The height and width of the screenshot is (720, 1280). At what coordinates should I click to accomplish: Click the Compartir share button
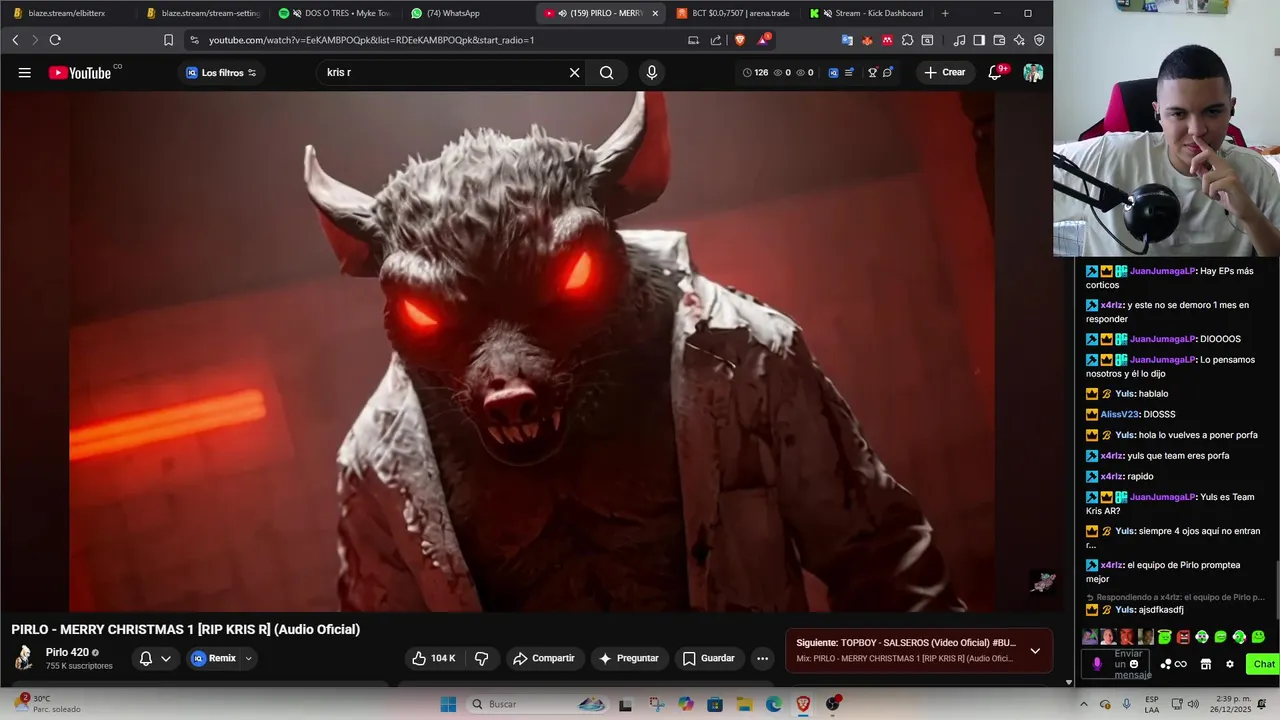coord(544,658)
